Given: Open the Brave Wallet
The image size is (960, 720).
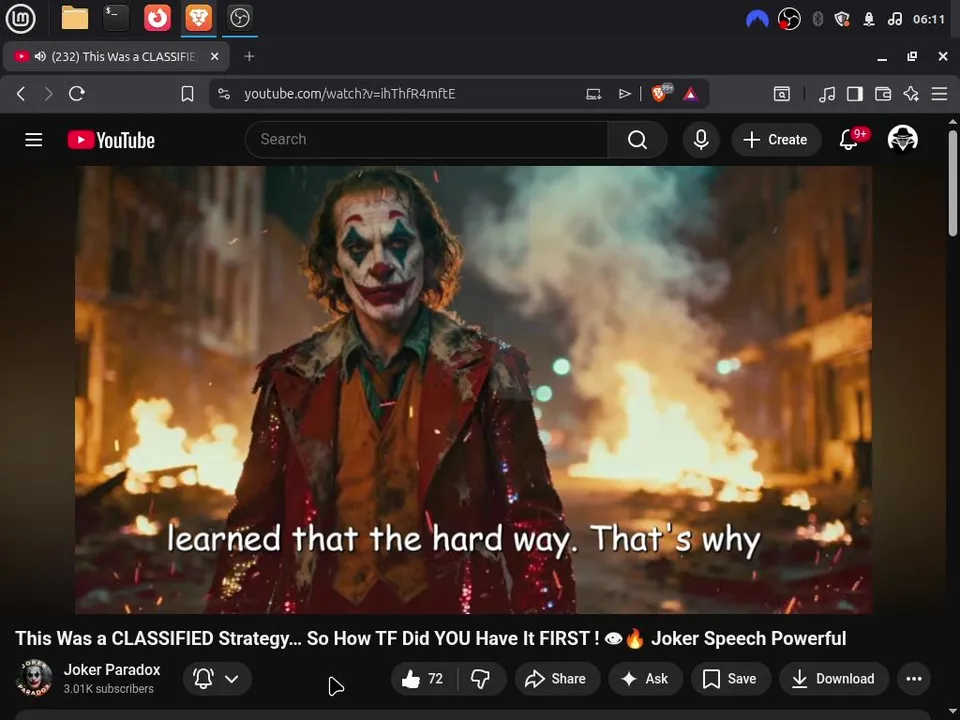Looking at the screenshot, I should pyautogui.click(x=883, y=94).
